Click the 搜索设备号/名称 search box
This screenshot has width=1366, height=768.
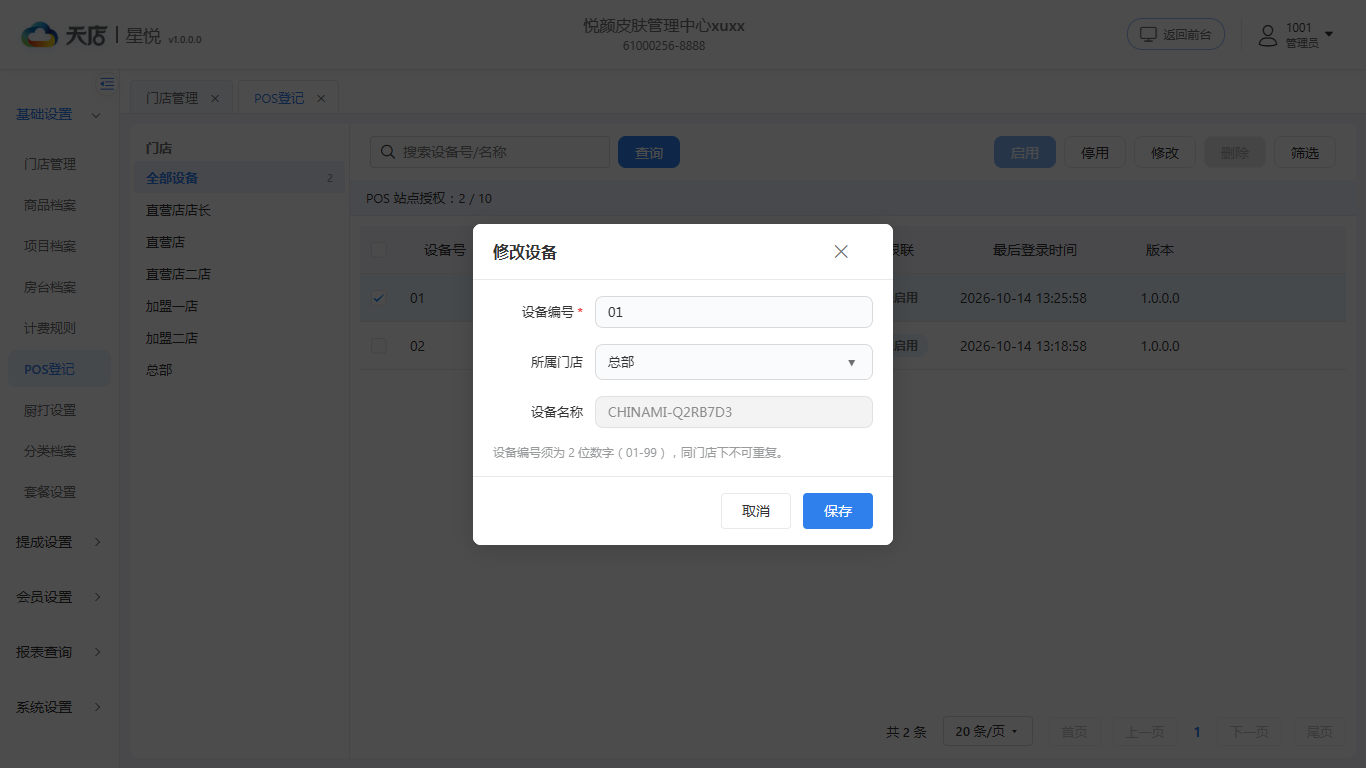pos(490,152)
